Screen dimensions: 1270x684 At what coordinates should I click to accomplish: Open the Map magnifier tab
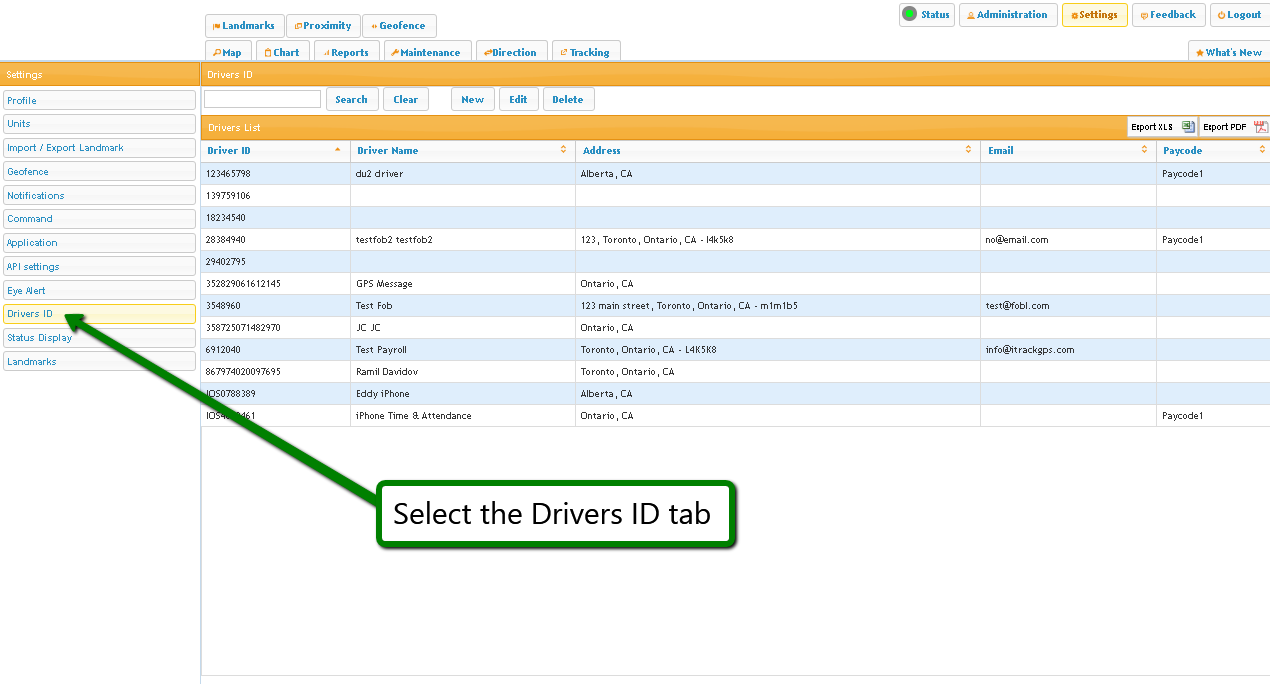pos(228,52)
